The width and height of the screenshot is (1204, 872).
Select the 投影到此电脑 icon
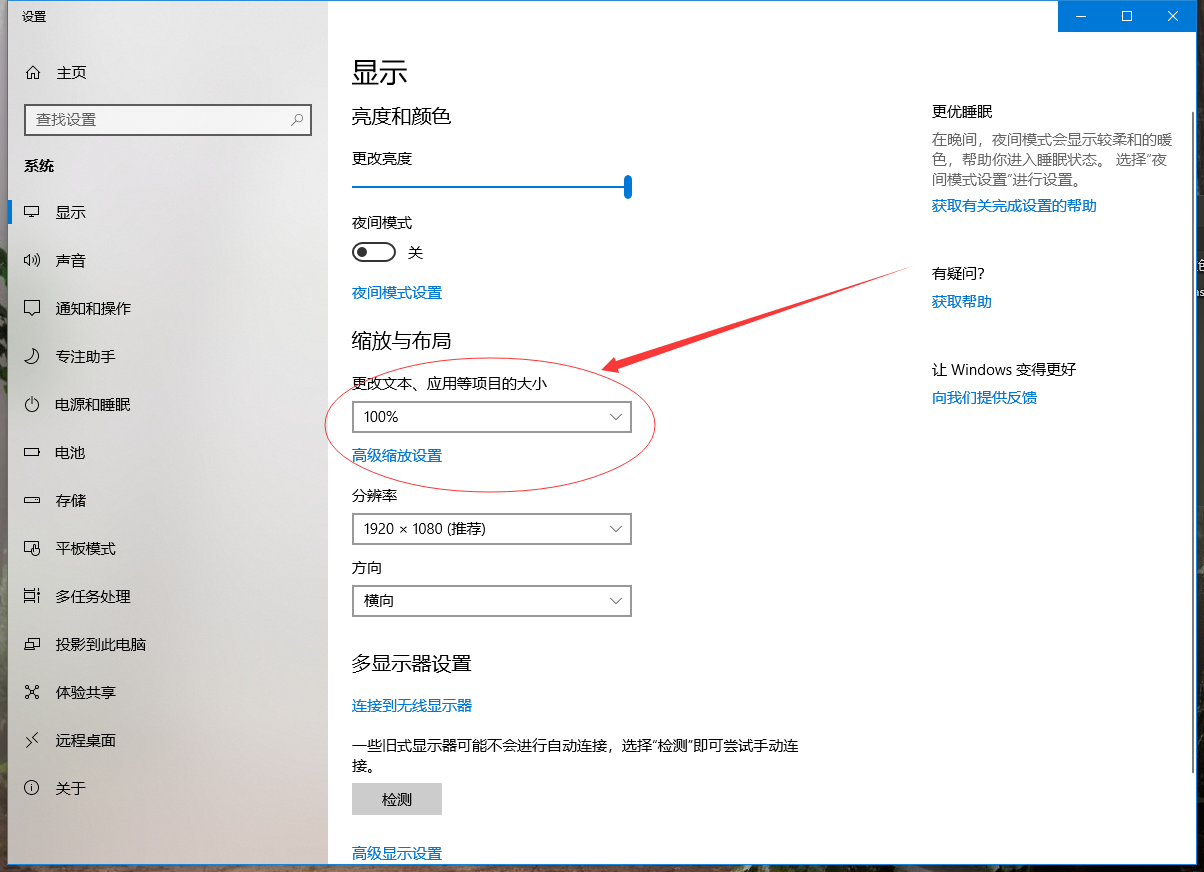pyautogui.click(x=32, y=645)
